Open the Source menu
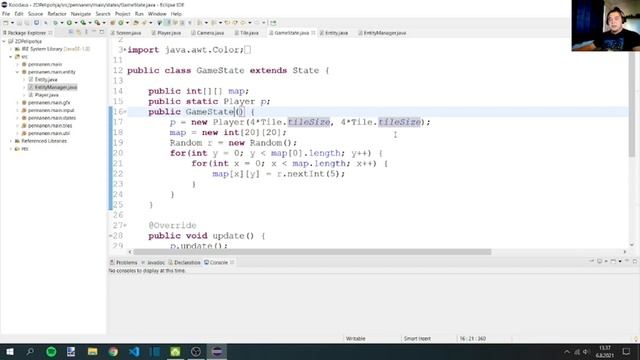Image resolution: width=640 pixels, height=360 pixels. 36,14
